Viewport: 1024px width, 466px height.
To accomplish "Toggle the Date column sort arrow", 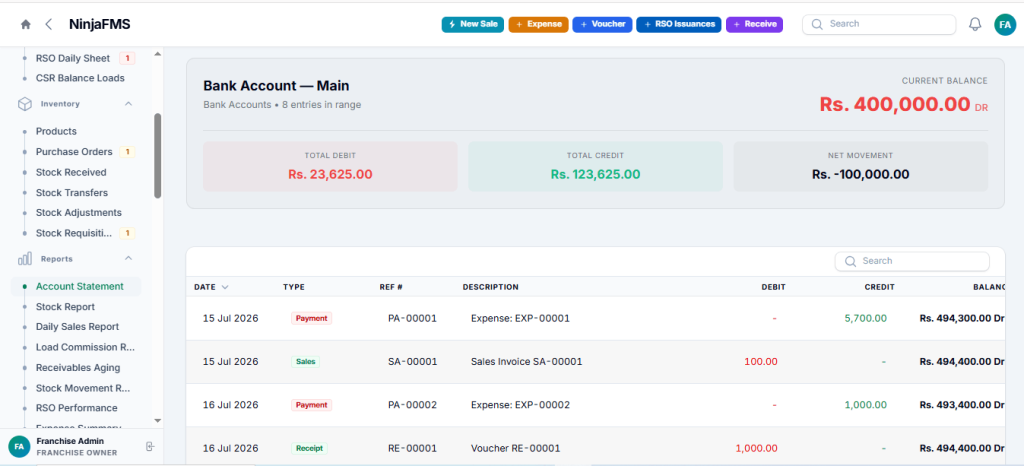I will 225,287.
